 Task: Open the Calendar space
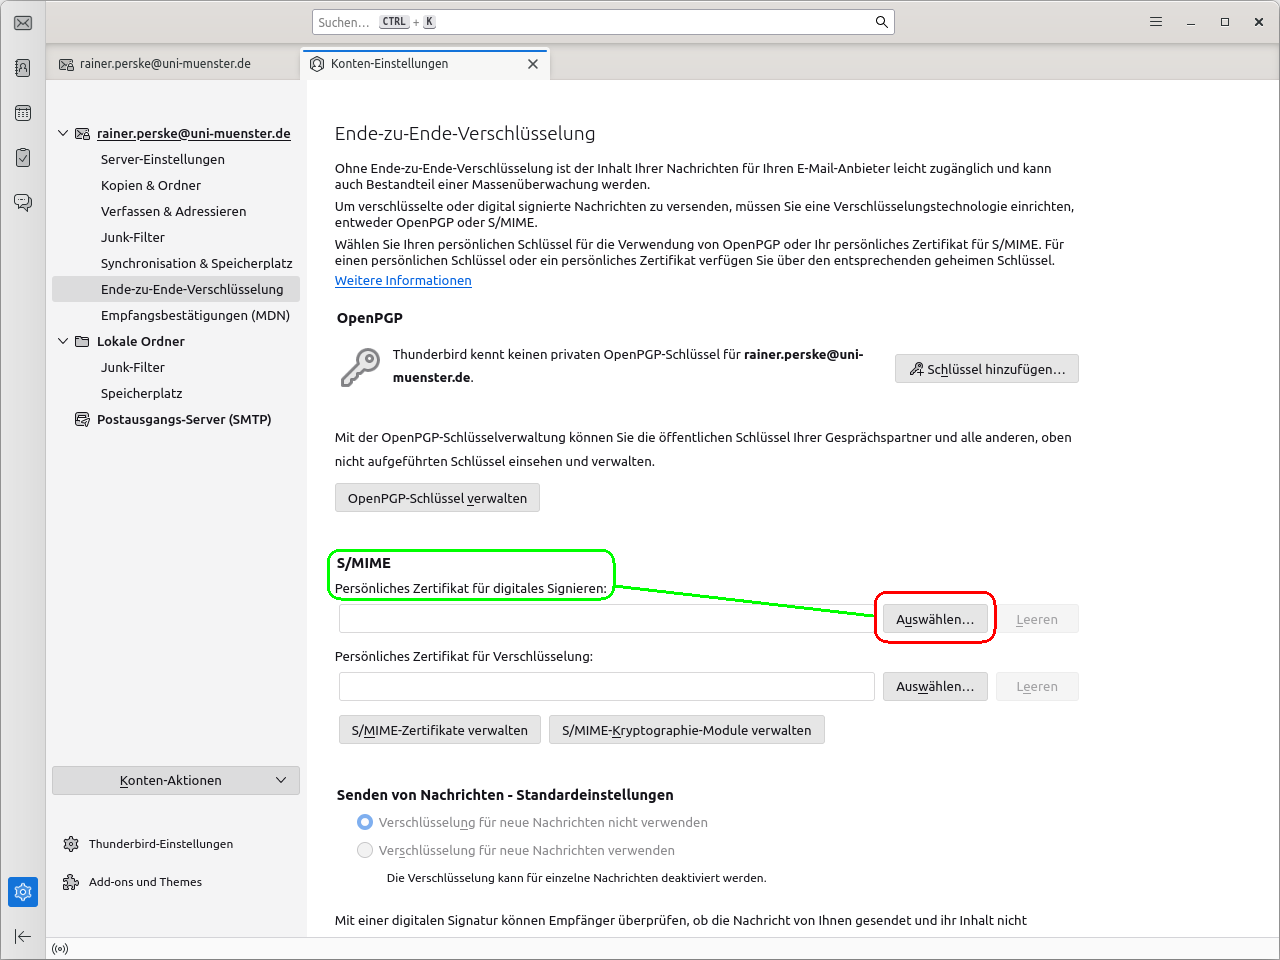pos(23,113)
